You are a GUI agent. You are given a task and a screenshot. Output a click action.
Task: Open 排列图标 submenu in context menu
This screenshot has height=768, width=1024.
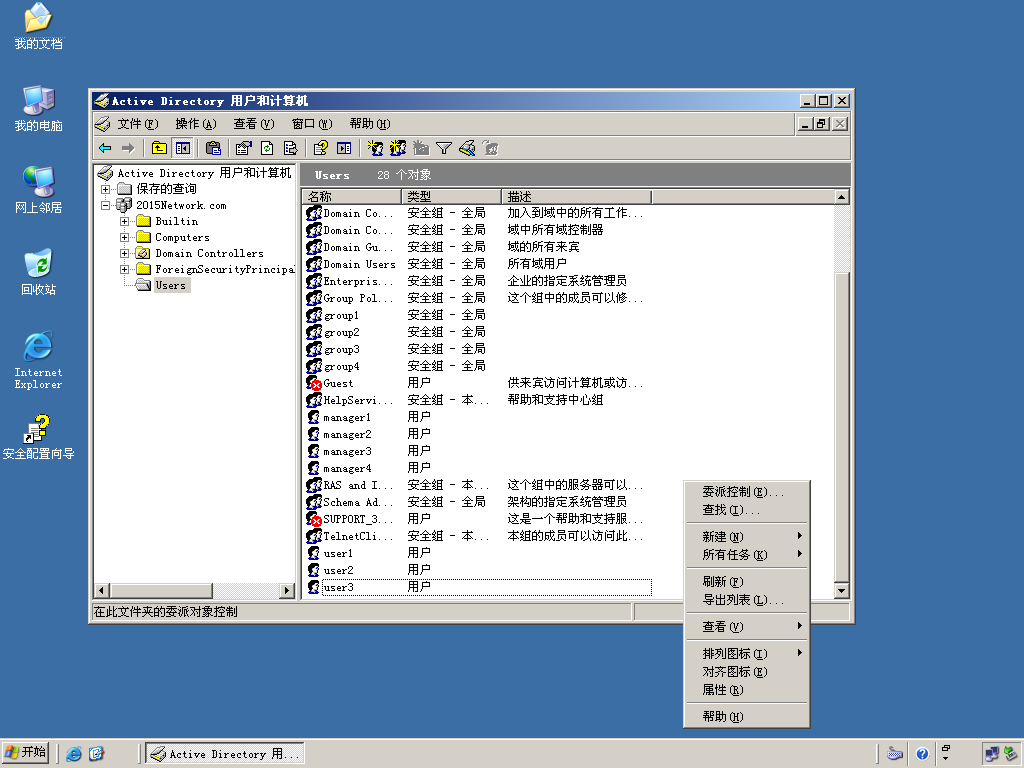coord(746,654)
